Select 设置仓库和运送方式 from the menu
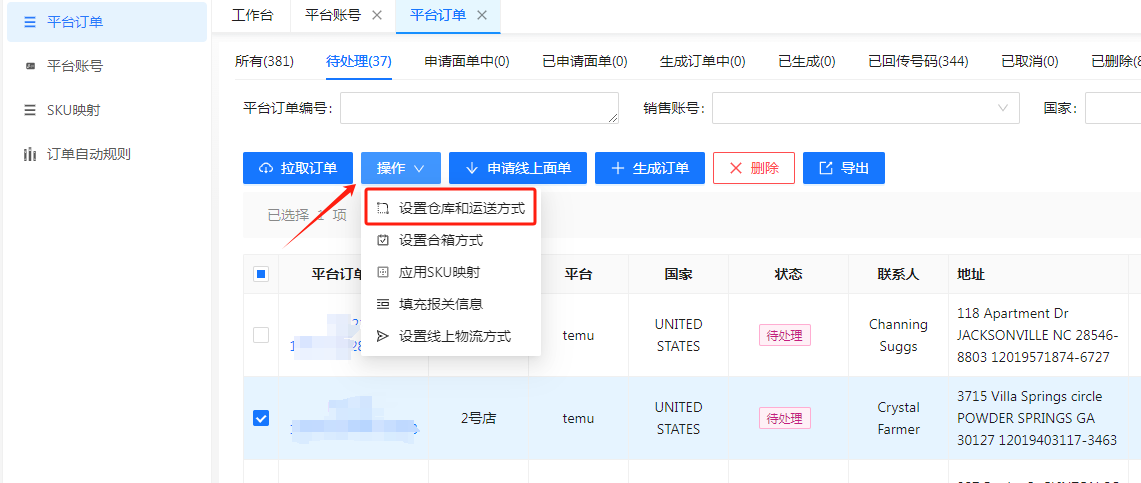Image resolution: width=1141 pixels, height=483 pixels. coord(461,209)
